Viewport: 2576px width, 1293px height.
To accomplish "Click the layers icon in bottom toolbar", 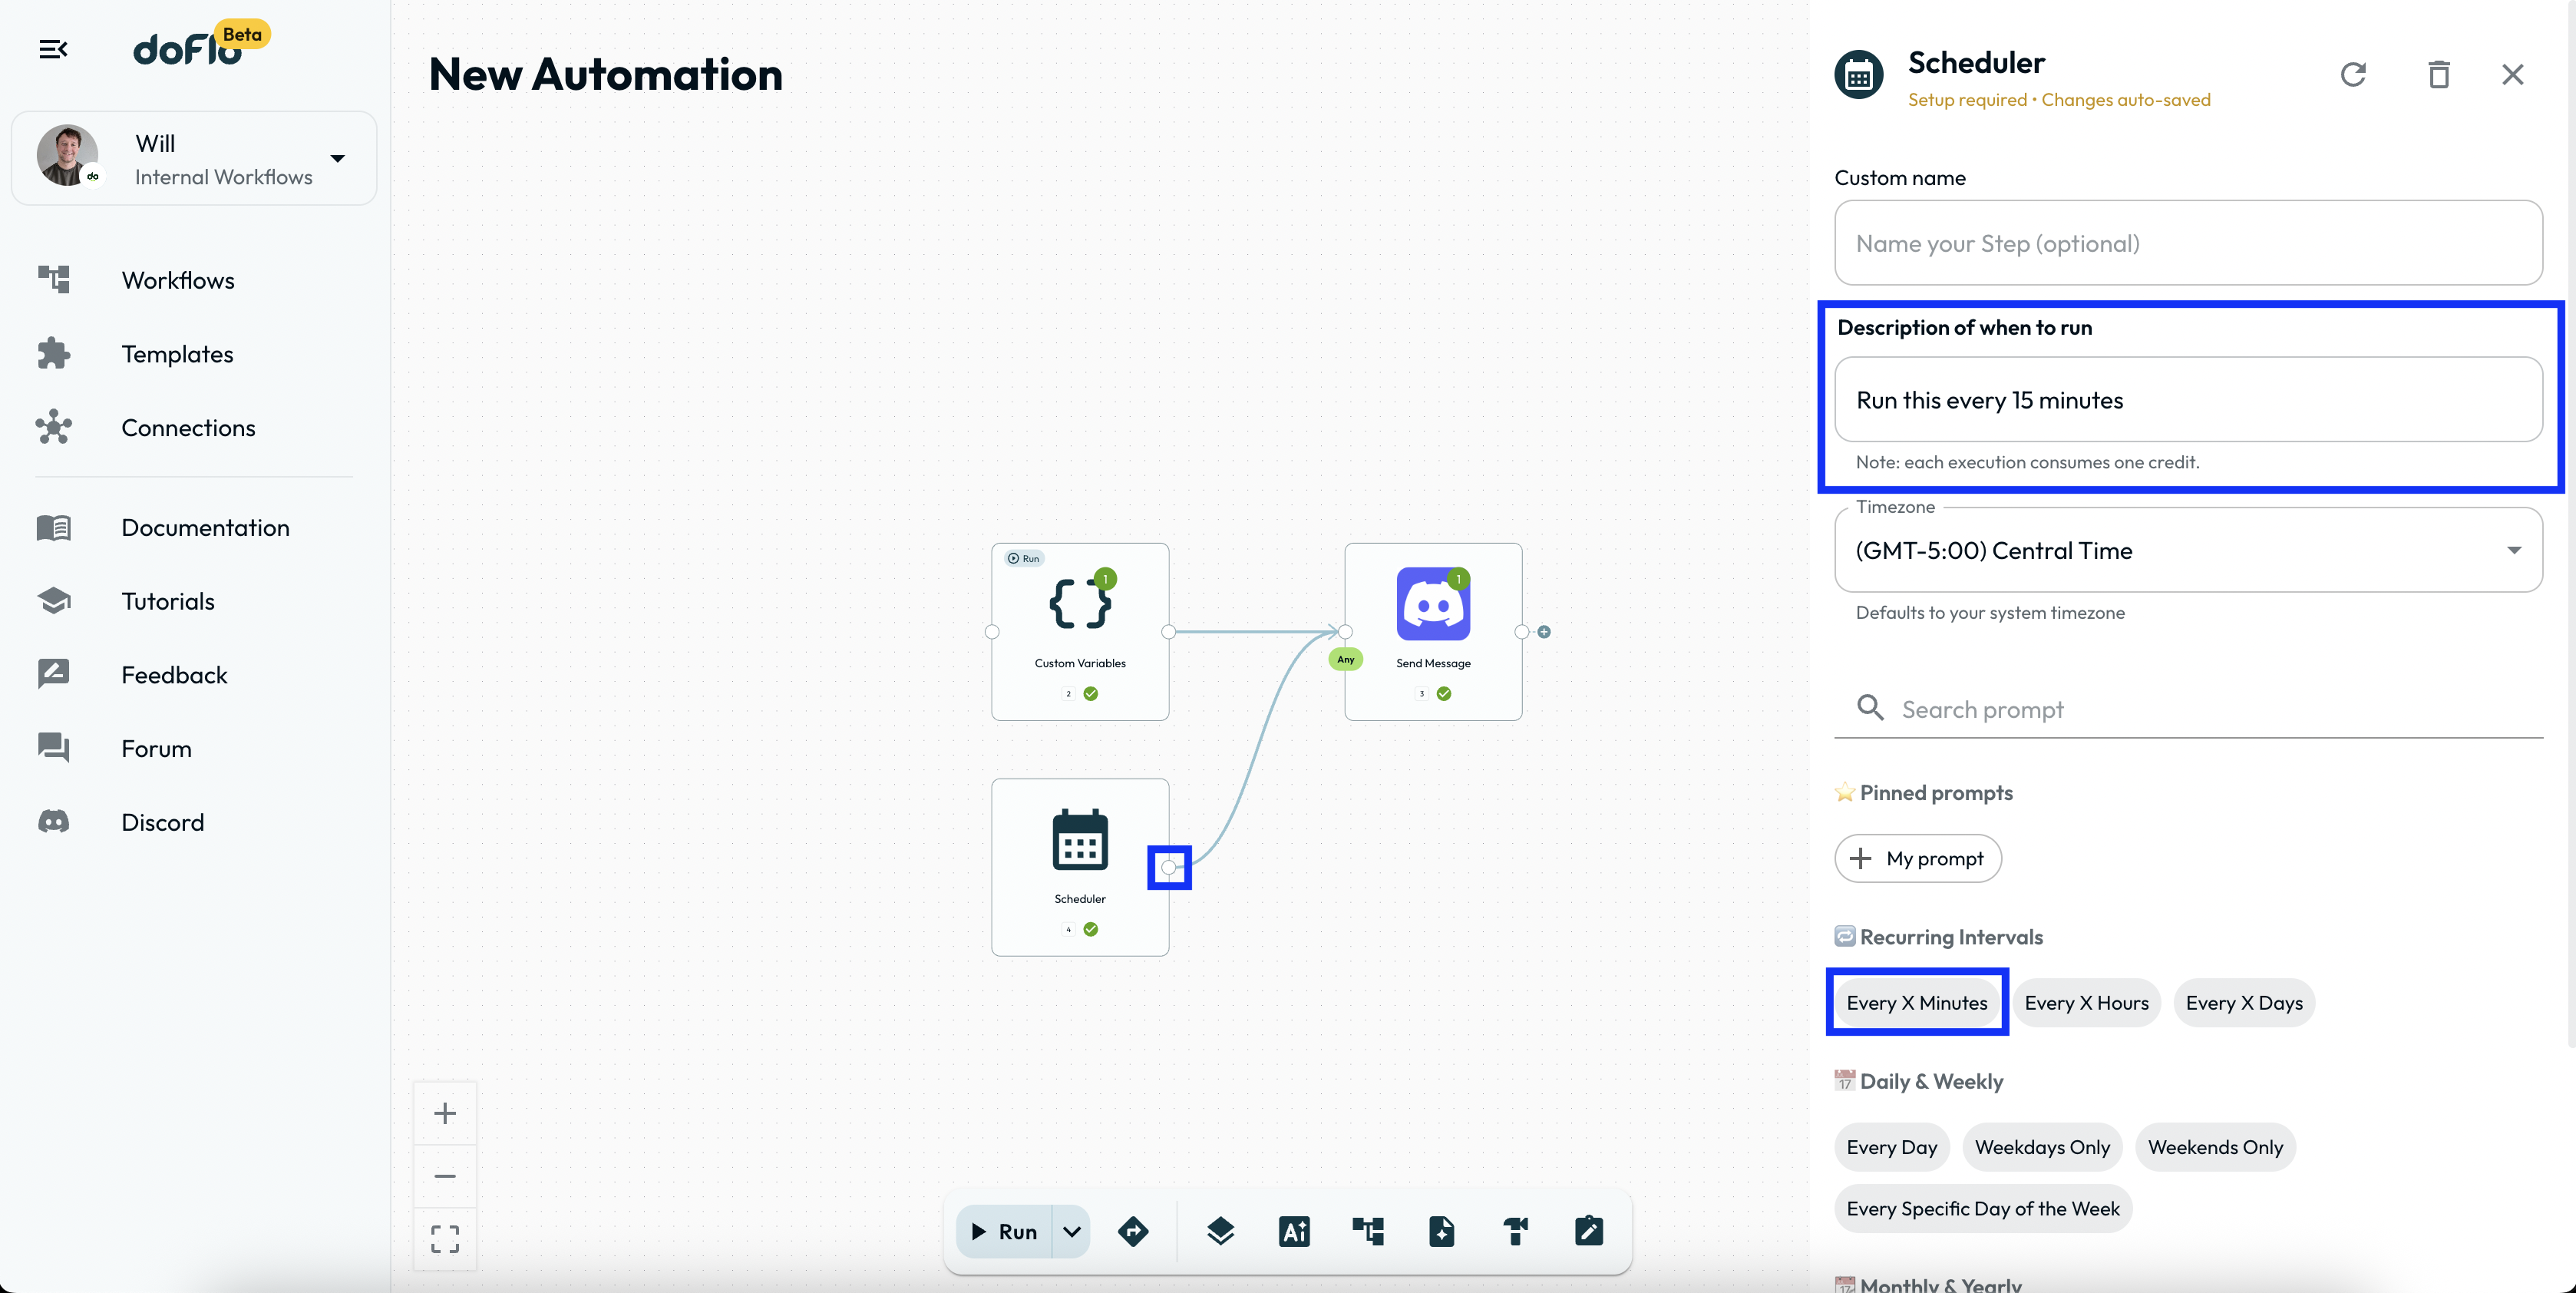I will [x=1220, y=1231].
